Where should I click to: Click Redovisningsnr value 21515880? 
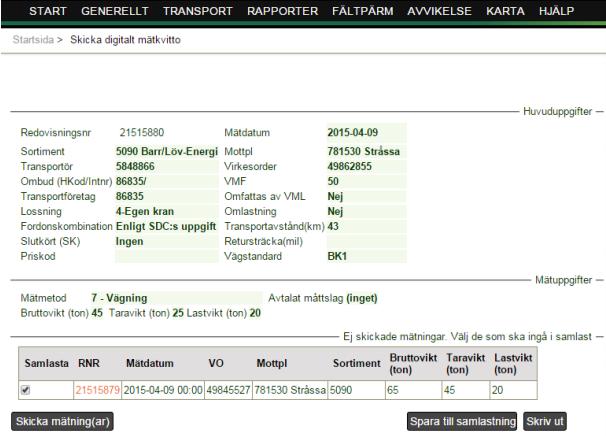(141, 133)
